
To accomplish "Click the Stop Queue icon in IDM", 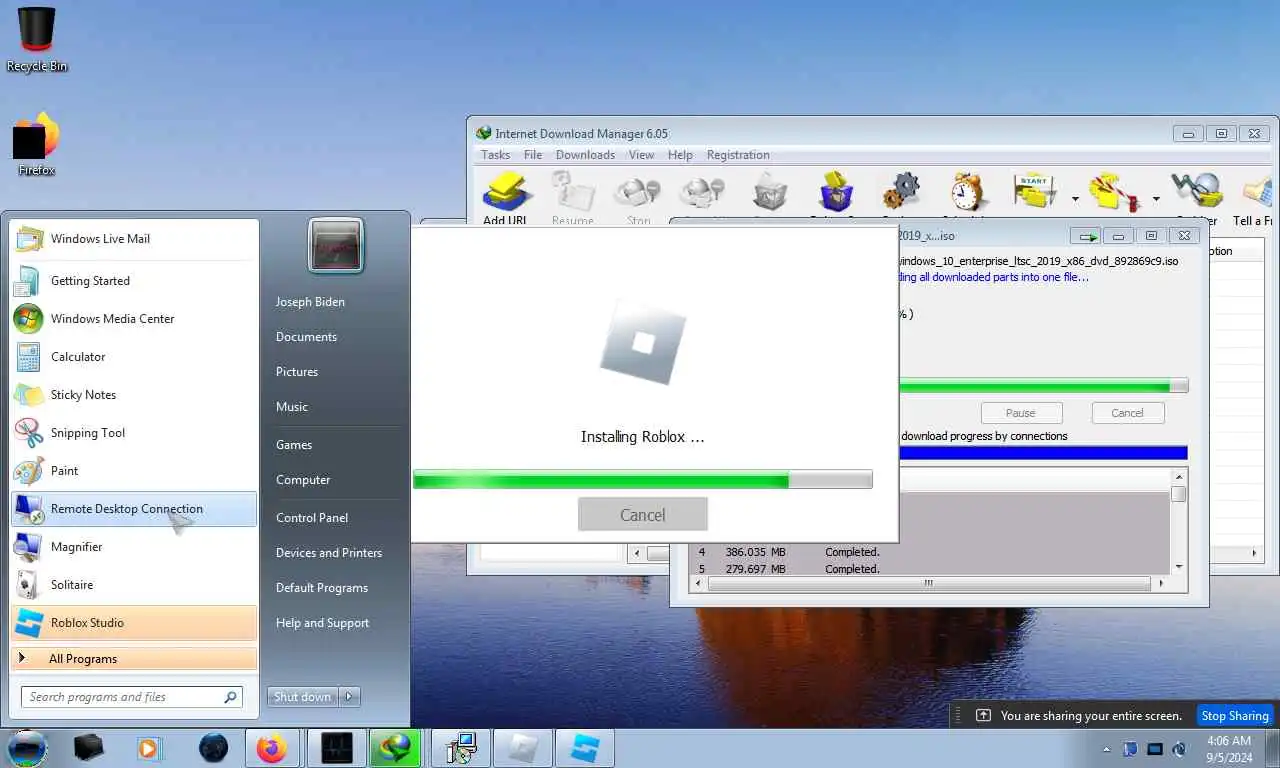I will (x=1115, y=192).
